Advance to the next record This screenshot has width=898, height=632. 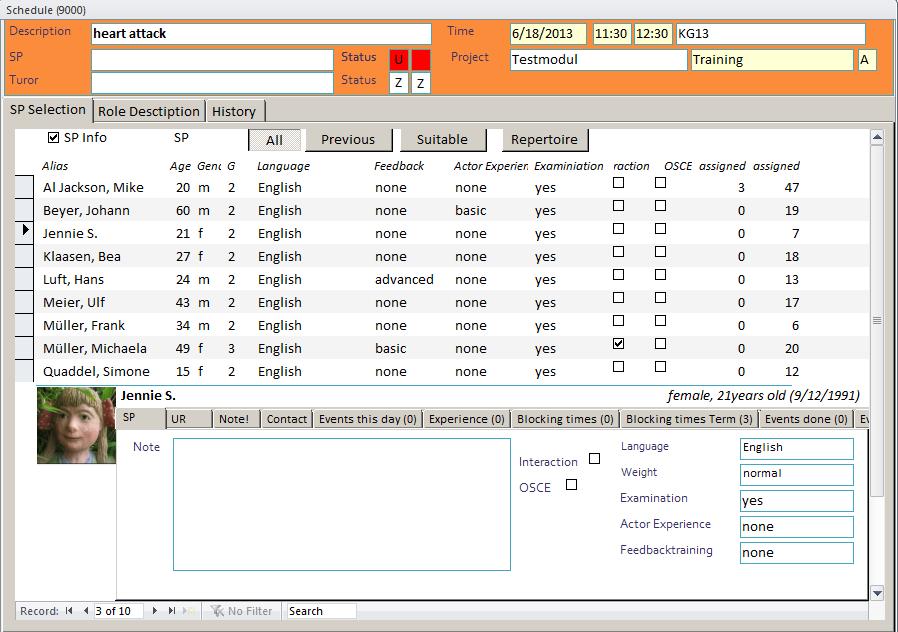(x=154, y=610)
